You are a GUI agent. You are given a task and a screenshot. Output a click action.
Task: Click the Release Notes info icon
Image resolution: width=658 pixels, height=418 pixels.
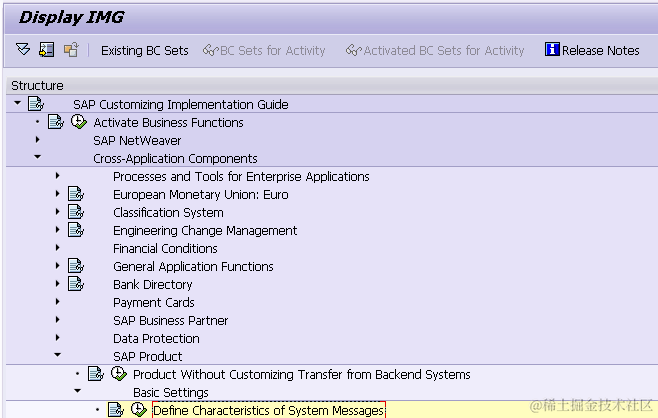tap(552, 50)
